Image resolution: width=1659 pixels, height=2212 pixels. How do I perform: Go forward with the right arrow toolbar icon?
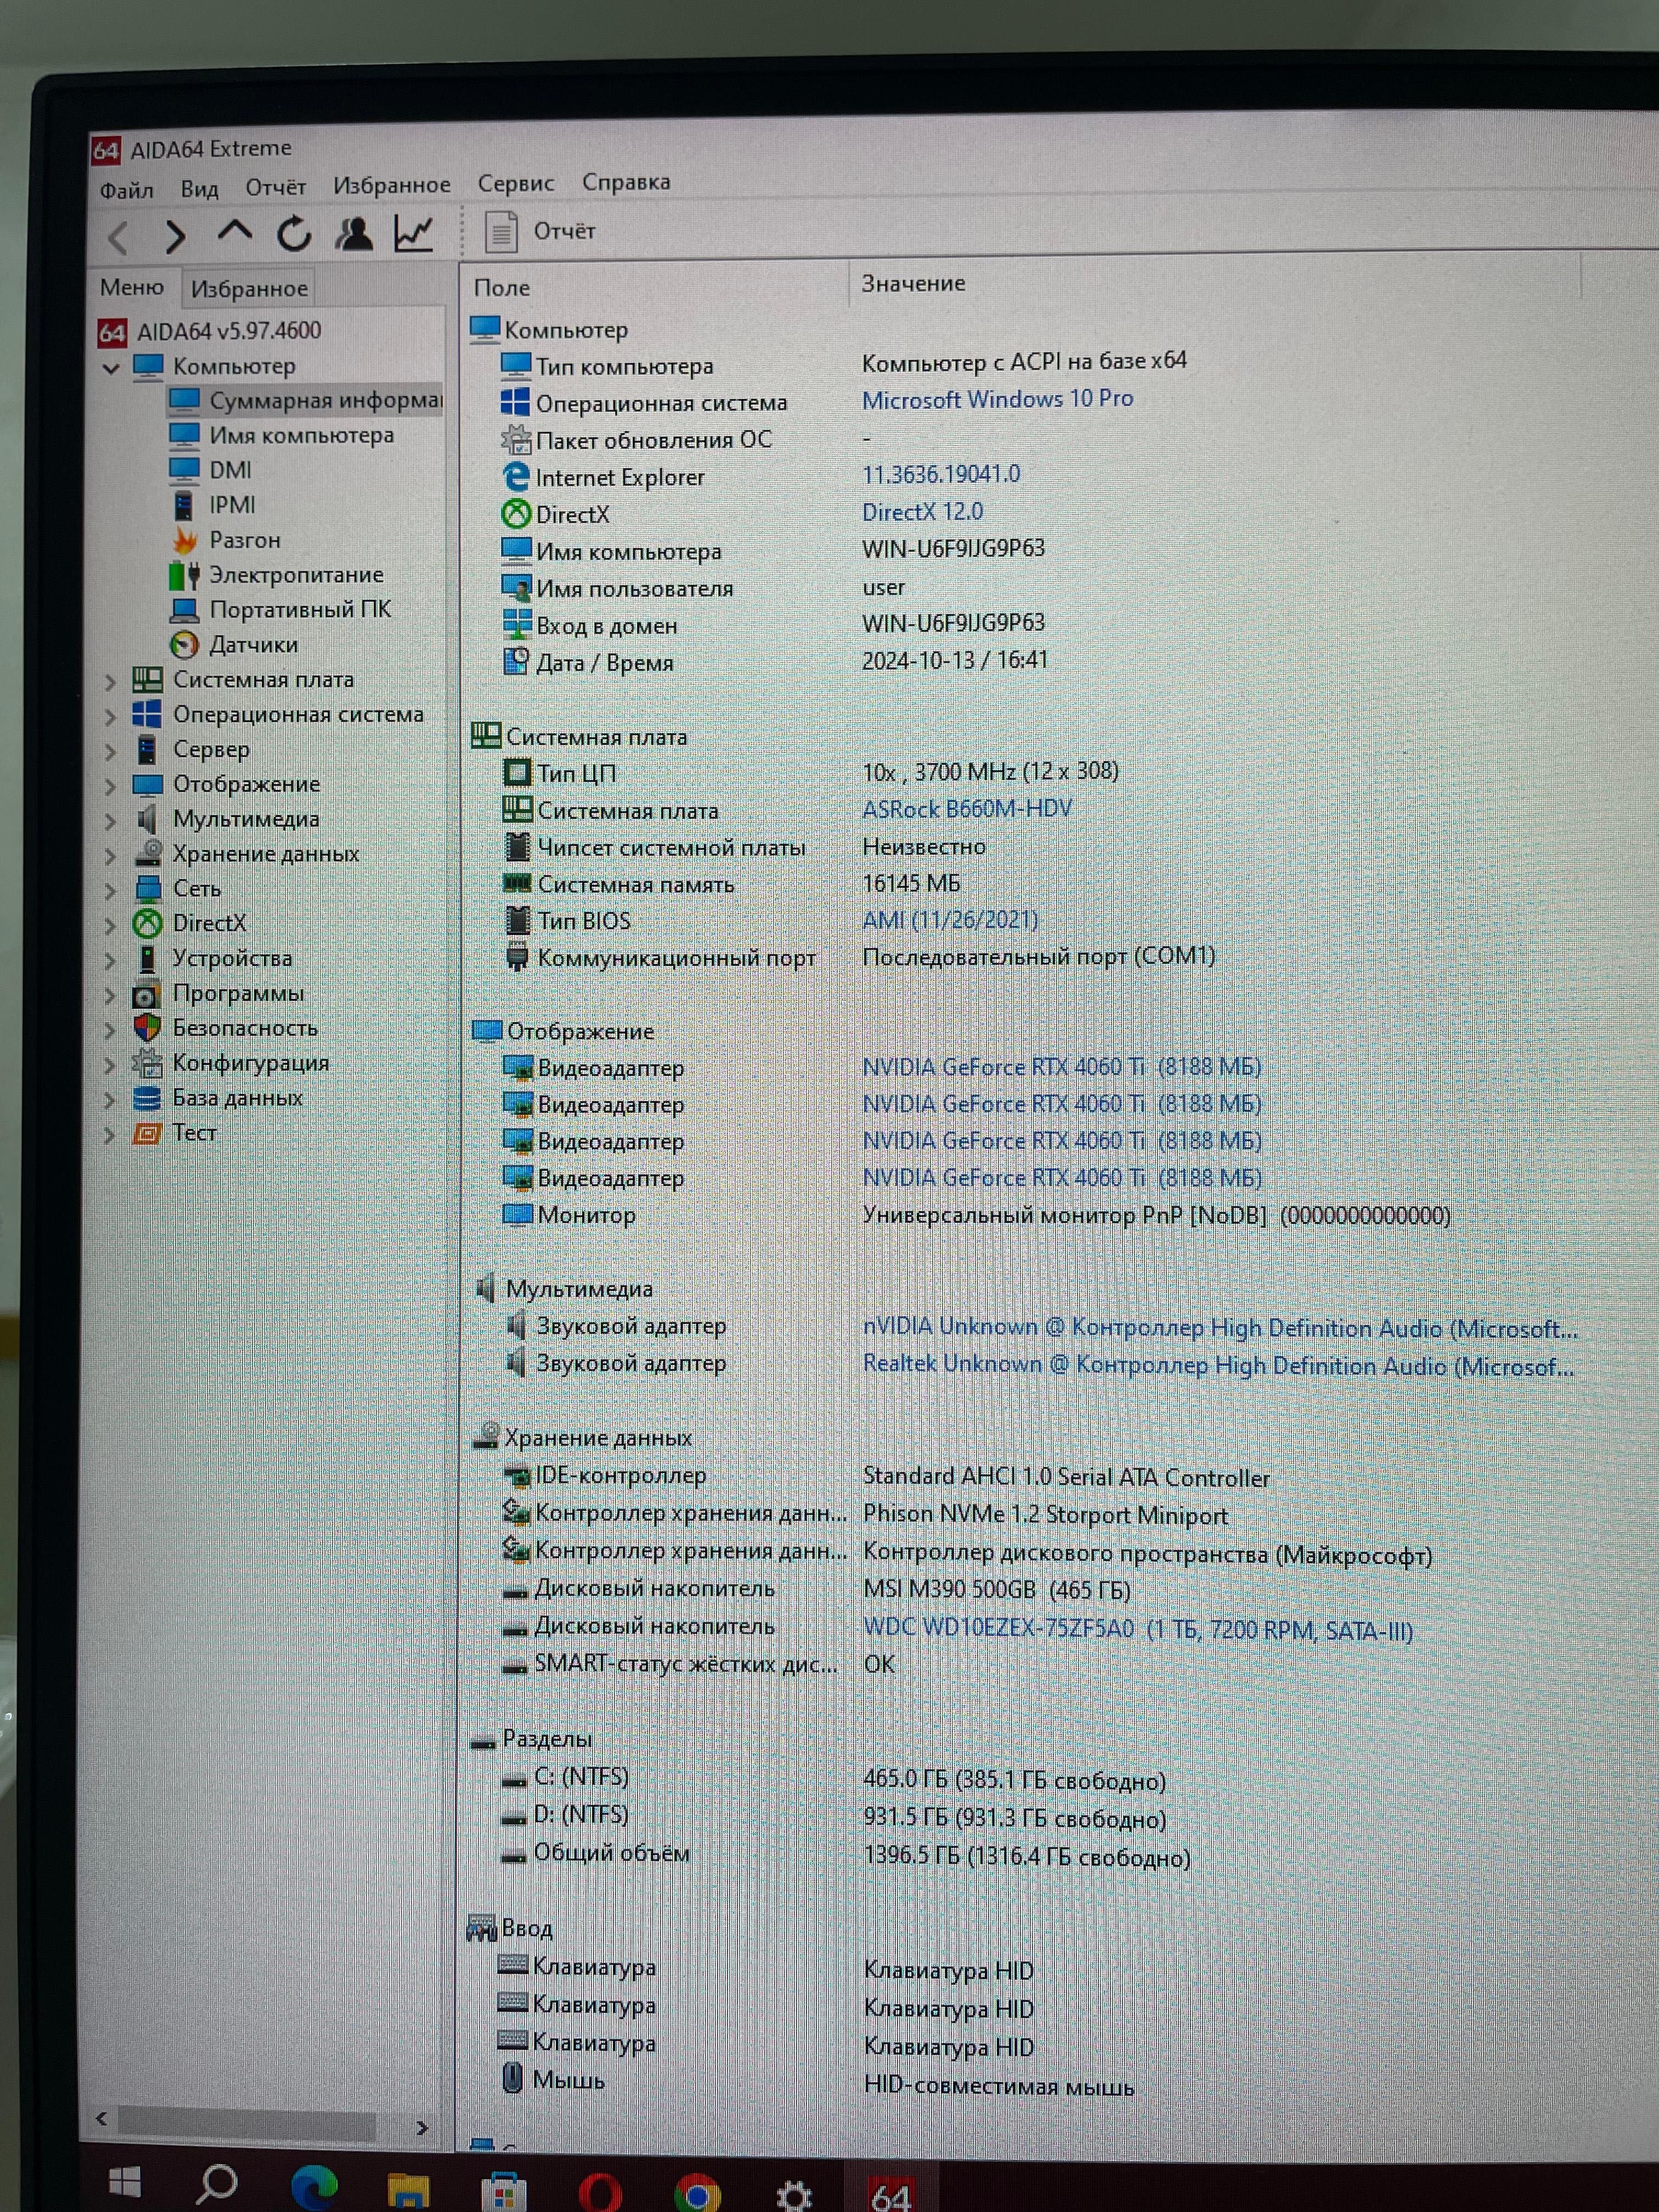tap(176, 236)
